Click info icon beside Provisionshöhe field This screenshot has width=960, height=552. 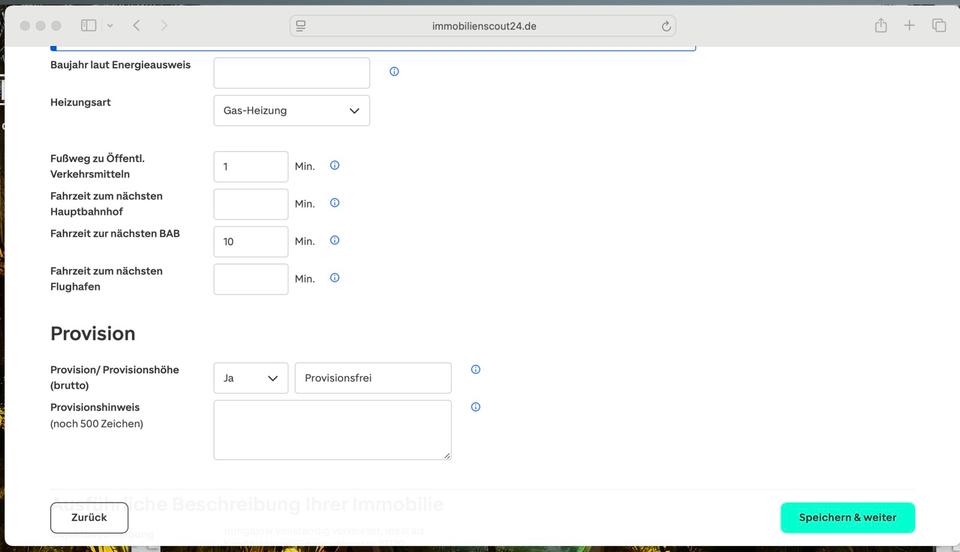click(476, 370)
